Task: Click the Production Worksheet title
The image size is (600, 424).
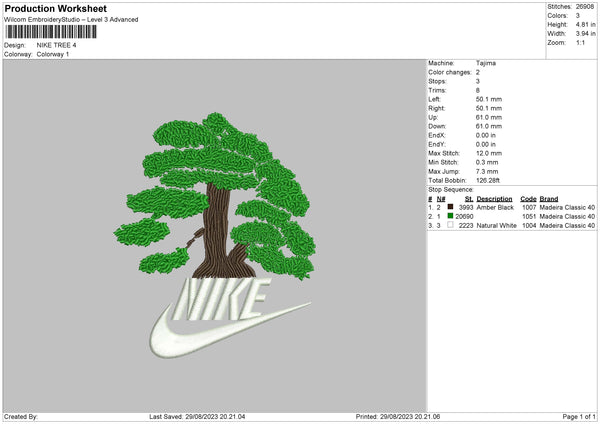Action: 56,9
